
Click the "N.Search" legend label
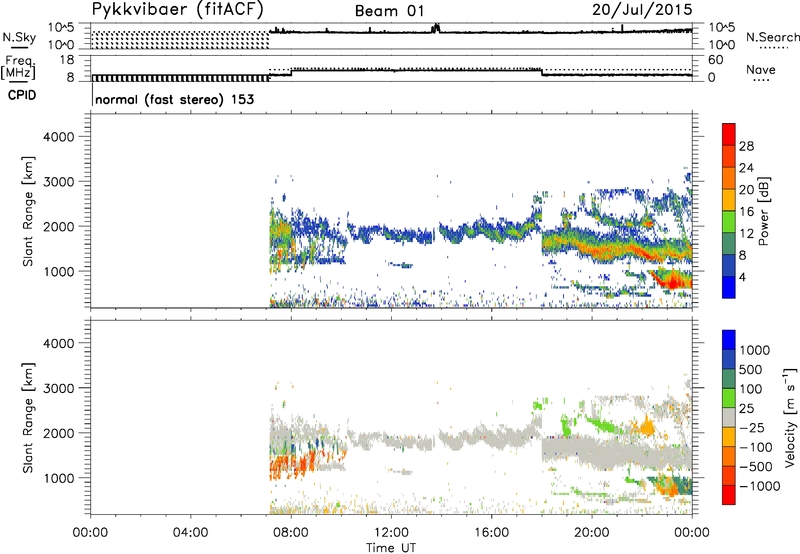pos(773,37)
